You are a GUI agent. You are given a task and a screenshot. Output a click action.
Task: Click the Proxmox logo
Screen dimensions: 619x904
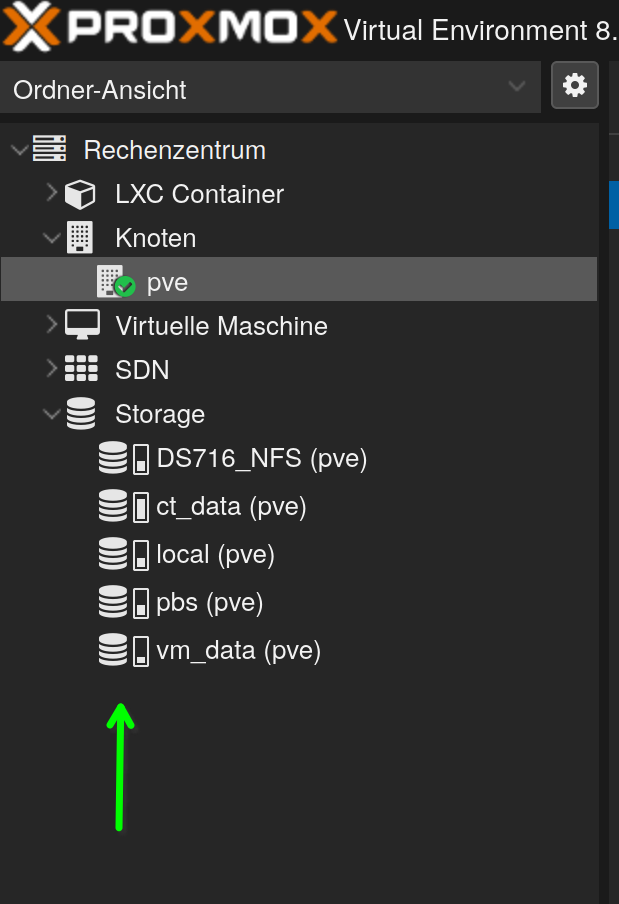[x=170, y=26]
